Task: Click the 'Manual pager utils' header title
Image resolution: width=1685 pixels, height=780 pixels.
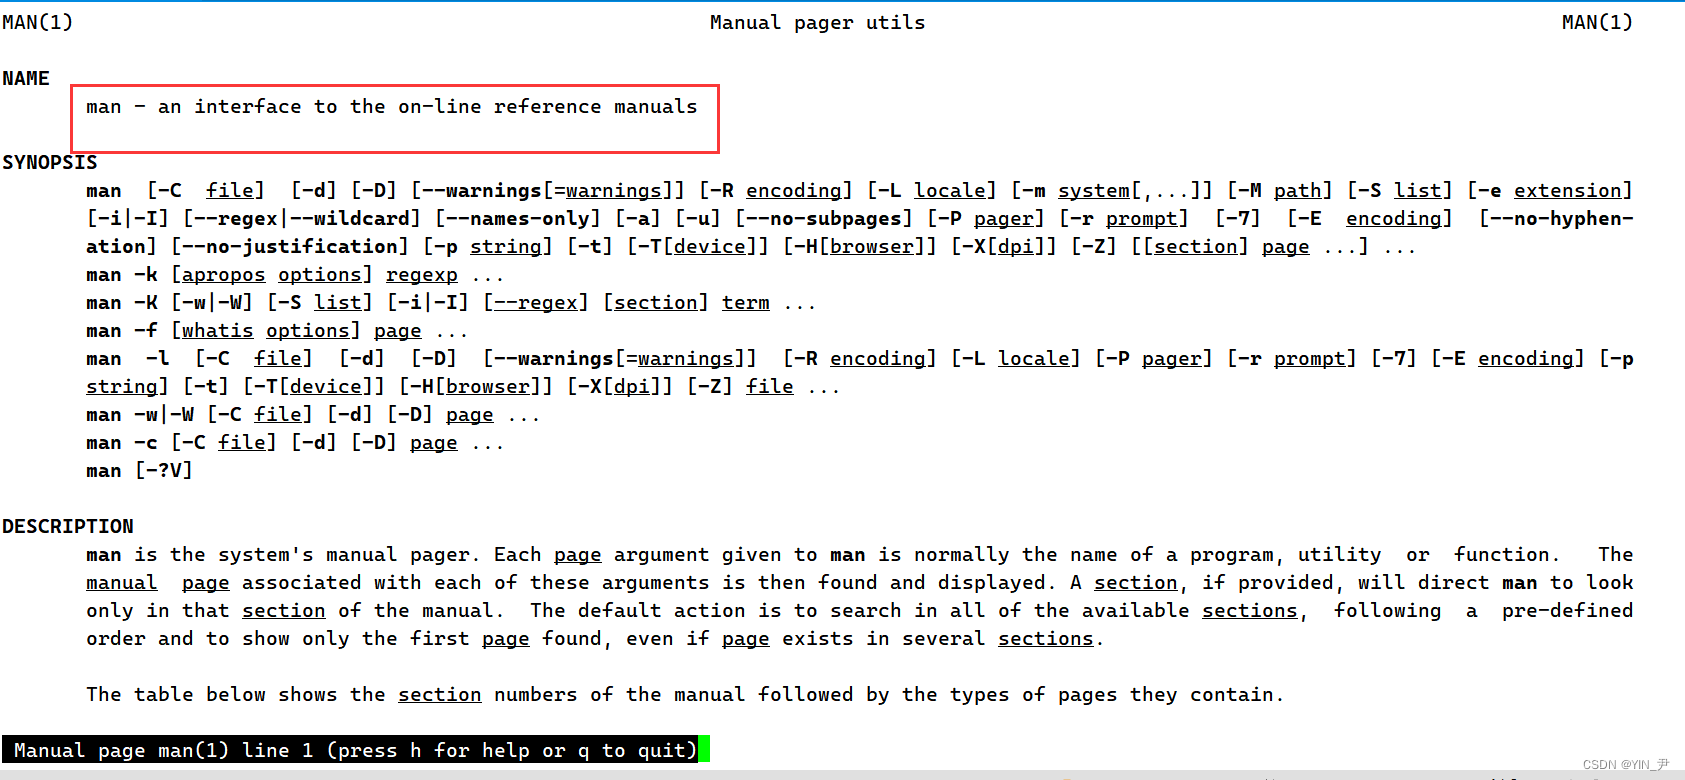Action: [x=817, y=22]
